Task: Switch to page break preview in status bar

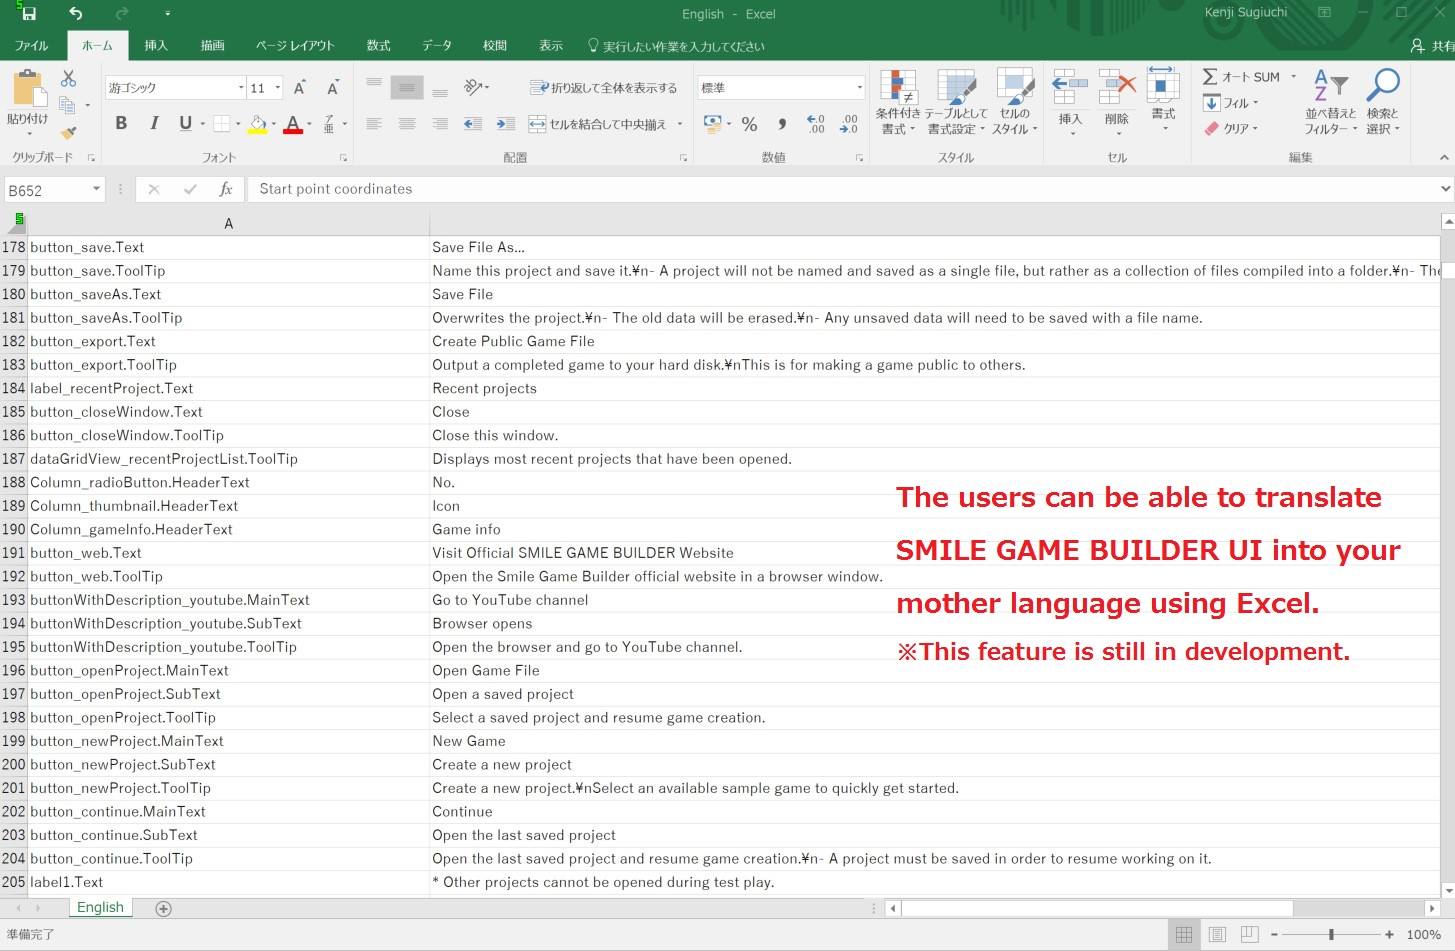Action: click(x=1249, y=934)
